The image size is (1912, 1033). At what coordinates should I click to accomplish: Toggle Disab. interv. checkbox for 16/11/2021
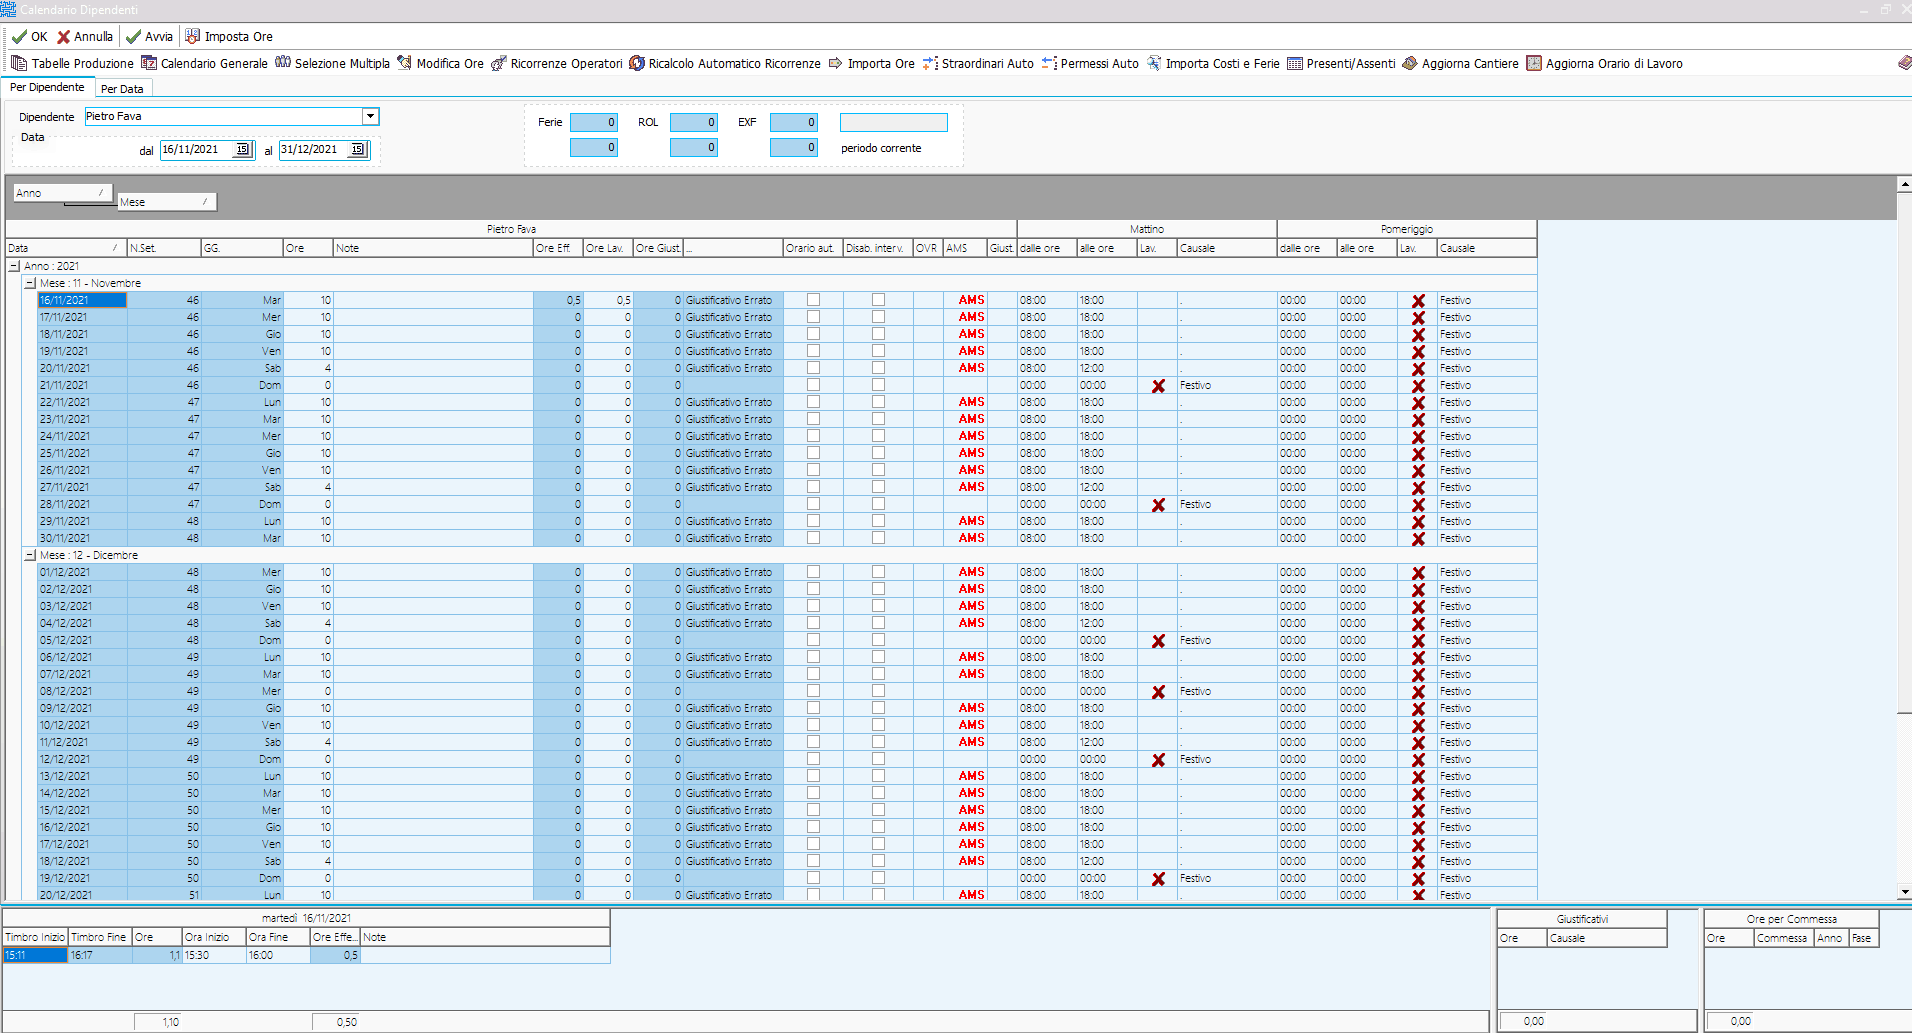tap(878, 300)
